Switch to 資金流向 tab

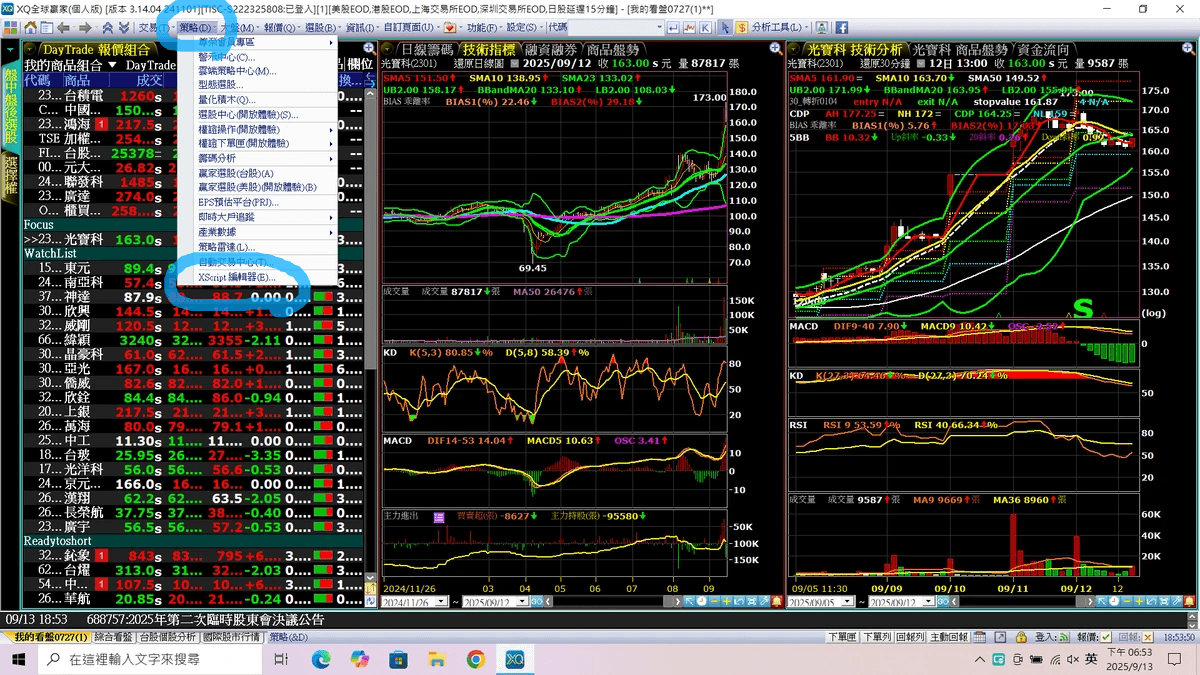click(1042, 49)
